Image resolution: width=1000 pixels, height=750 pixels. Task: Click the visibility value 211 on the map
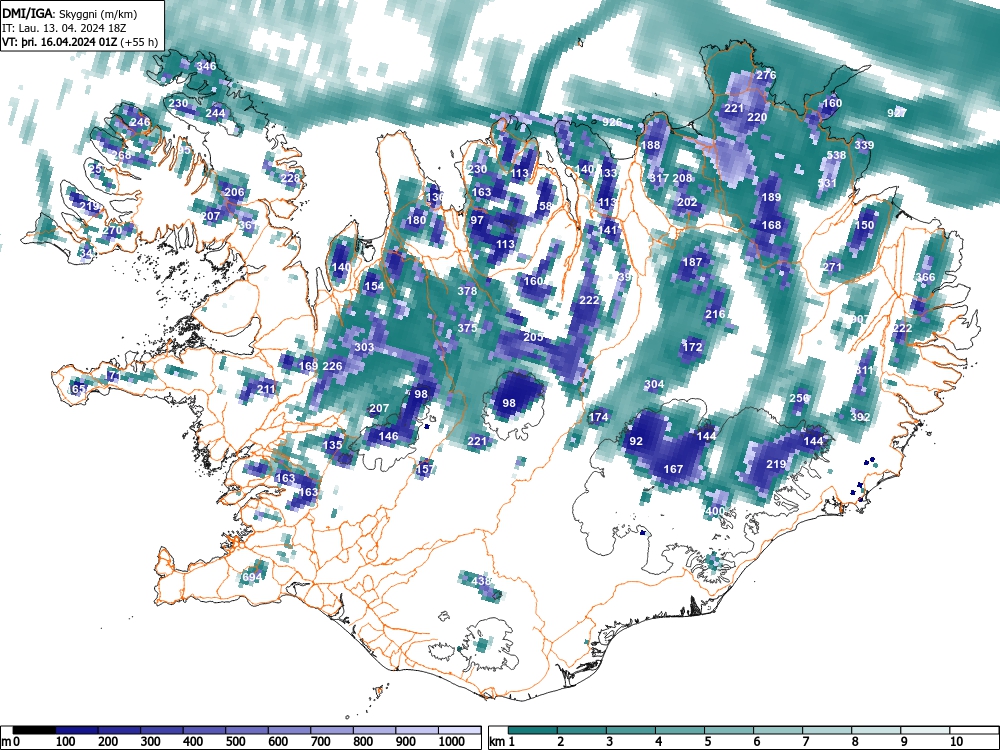tap(266, 389)
